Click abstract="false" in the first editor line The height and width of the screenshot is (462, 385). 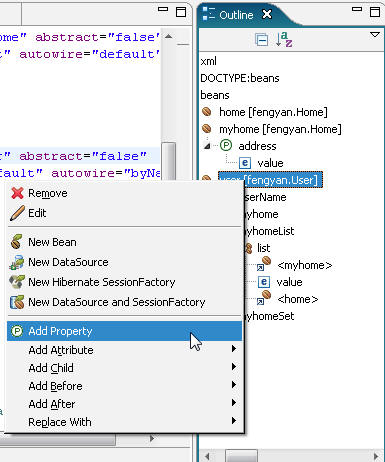97,37
